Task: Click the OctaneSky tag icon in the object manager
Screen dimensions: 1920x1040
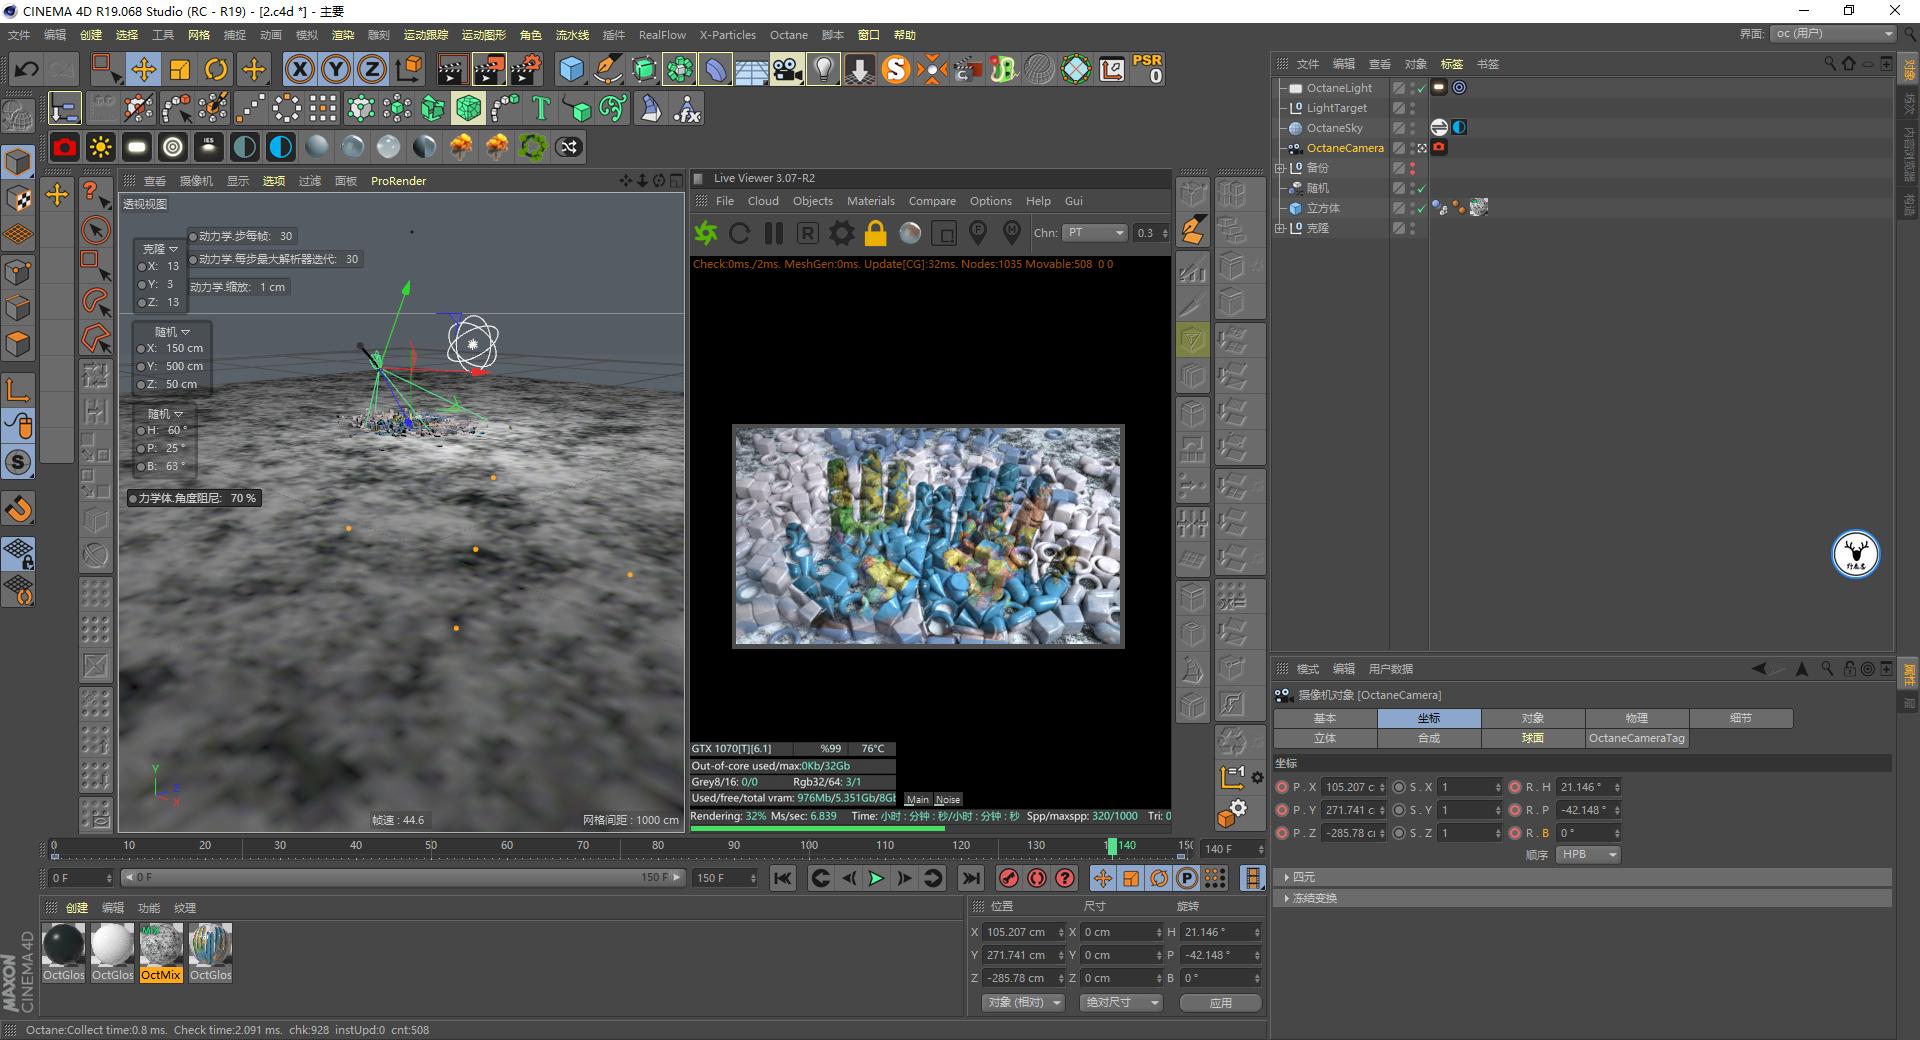Action: point(1438,127)
